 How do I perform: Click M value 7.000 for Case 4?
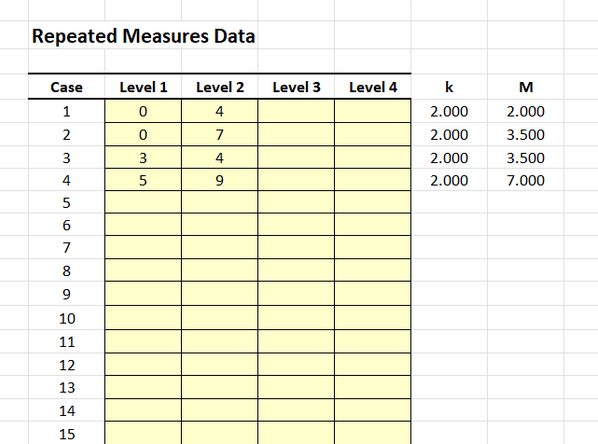point(526,180)
